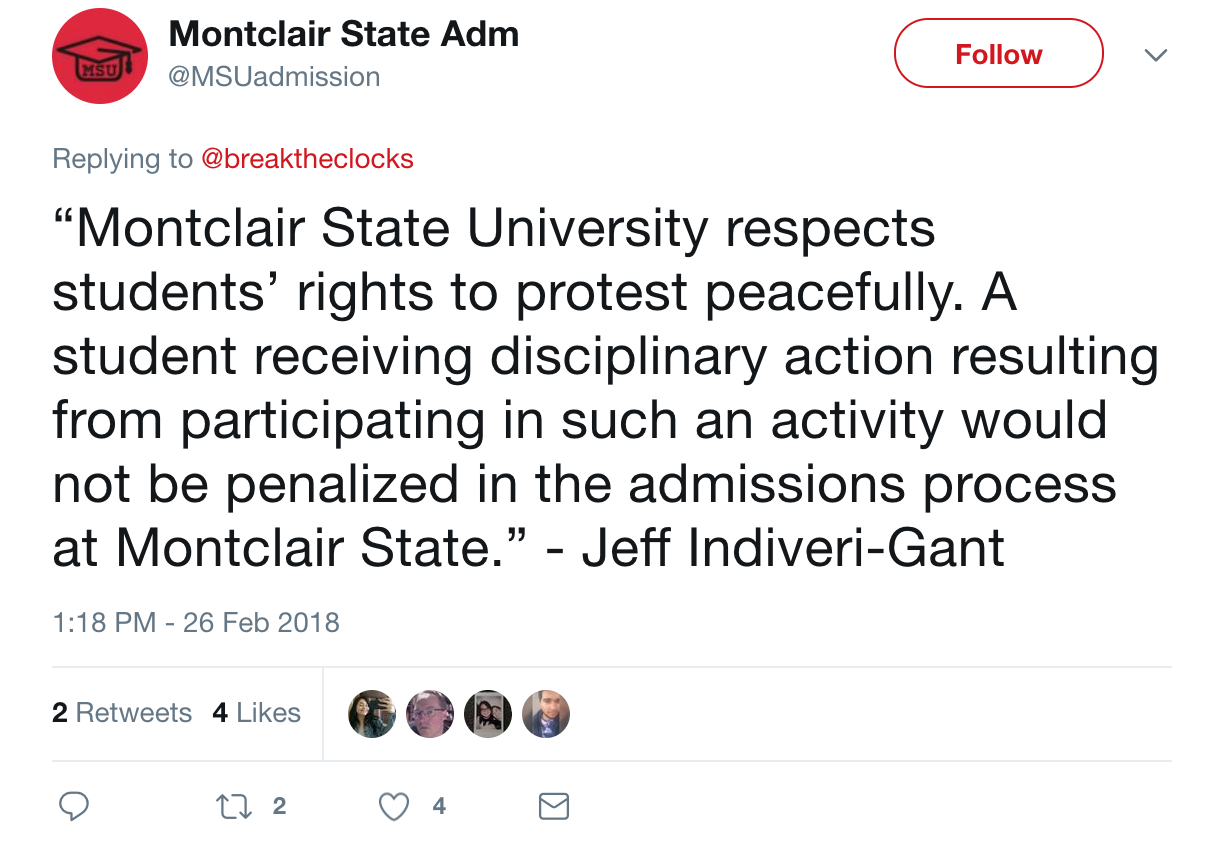Expand the chevron menu beside Follow
The height and width of the screenshot is (868, 1232).
pyautogui.click(x=1155, y=55)
